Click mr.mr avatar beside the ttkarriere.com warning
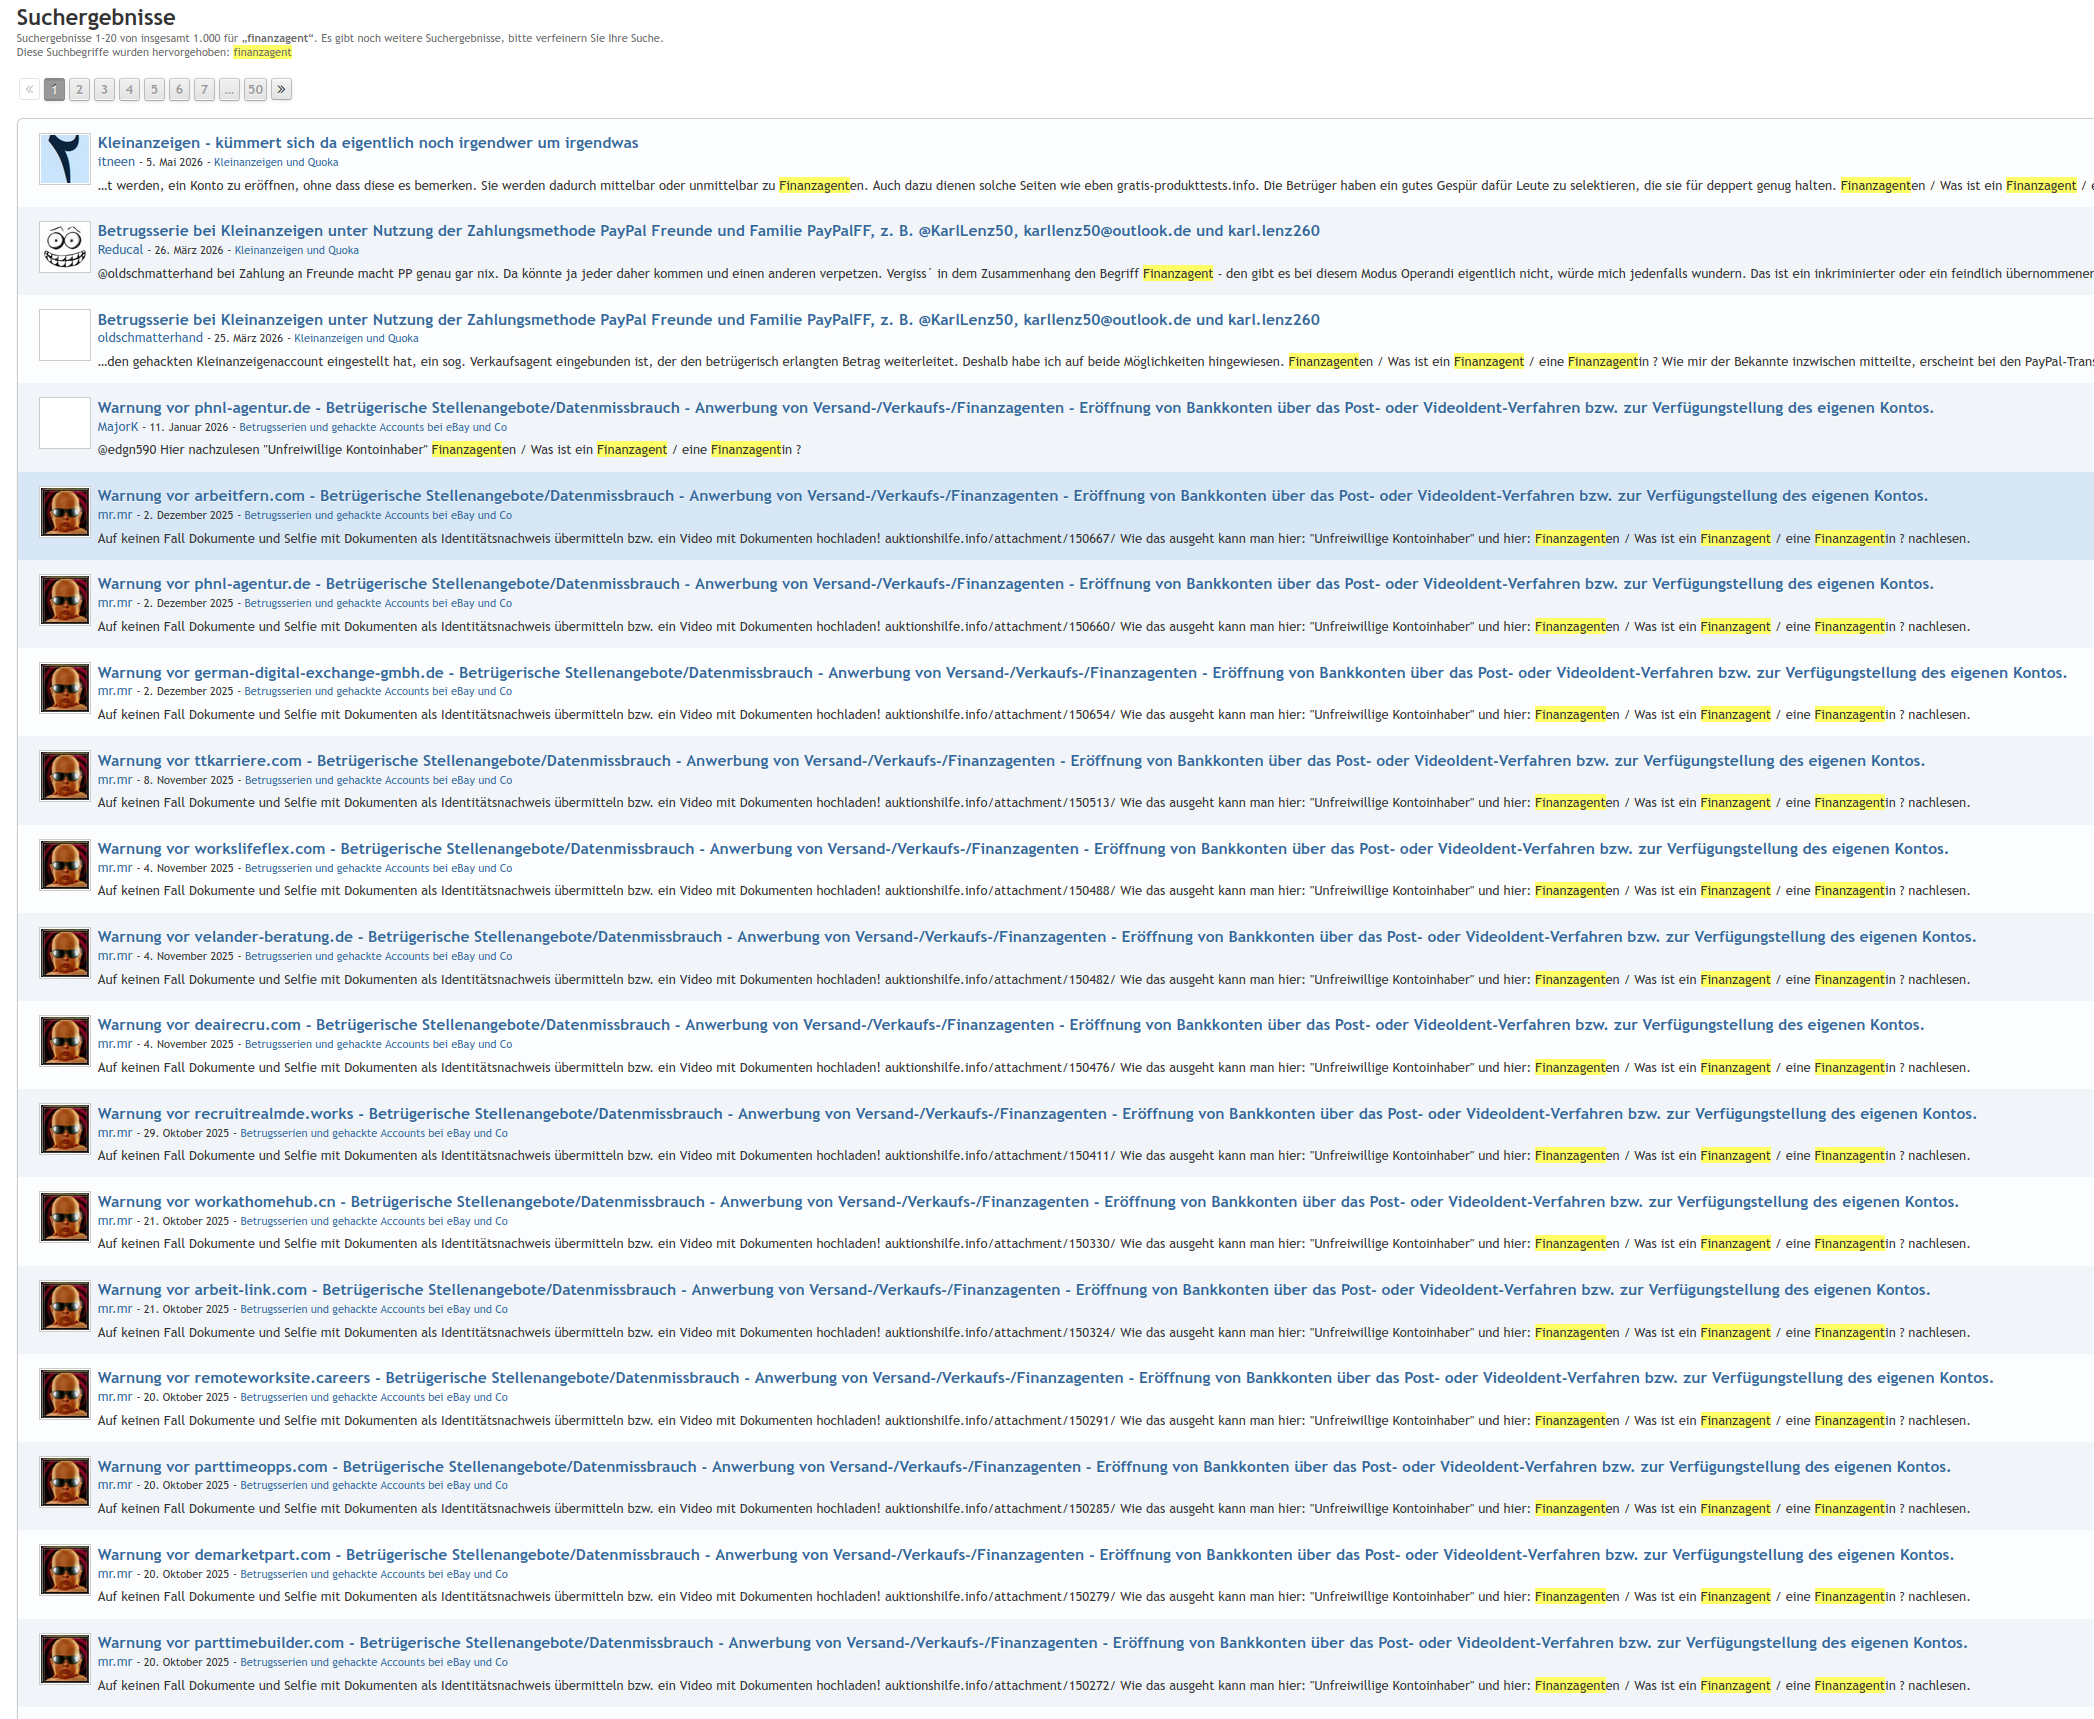The image size is (2094, 1719). tap(65, 777)
